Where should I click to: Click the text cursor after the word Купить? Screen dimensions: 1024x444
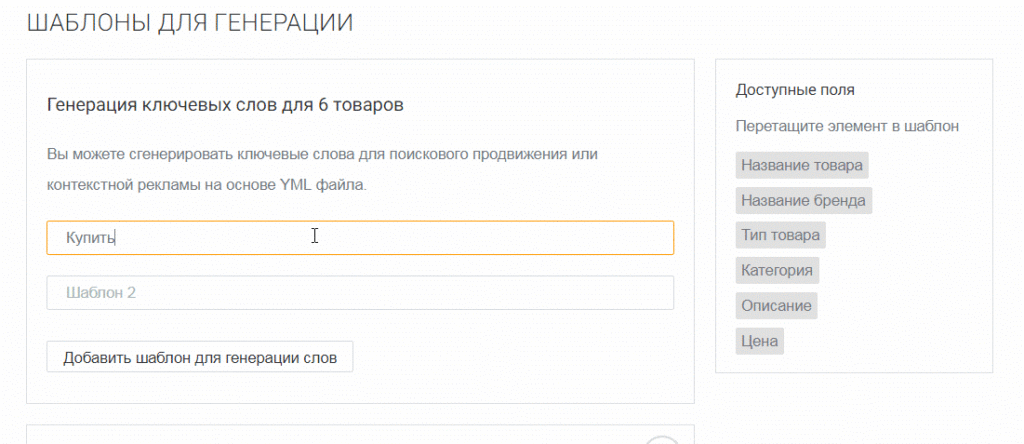pyautogui.click(x=118, y=238)
